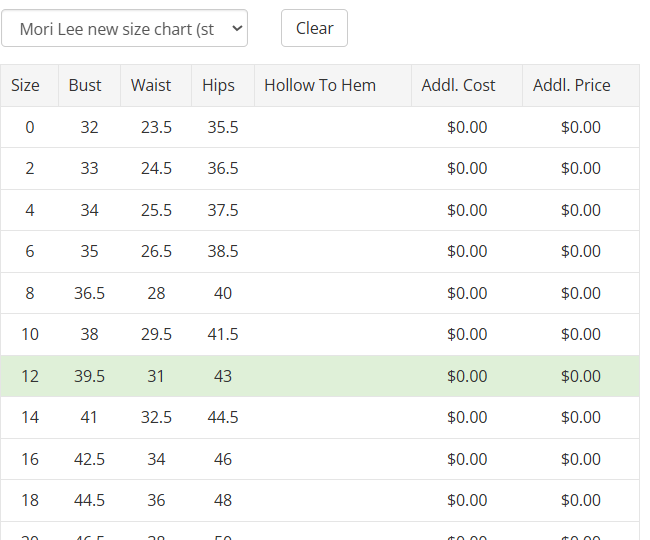Click the highlighted size 12 row
Viewport: 650px width, 540px height.
pyautogui.click(x=320, y=376)
